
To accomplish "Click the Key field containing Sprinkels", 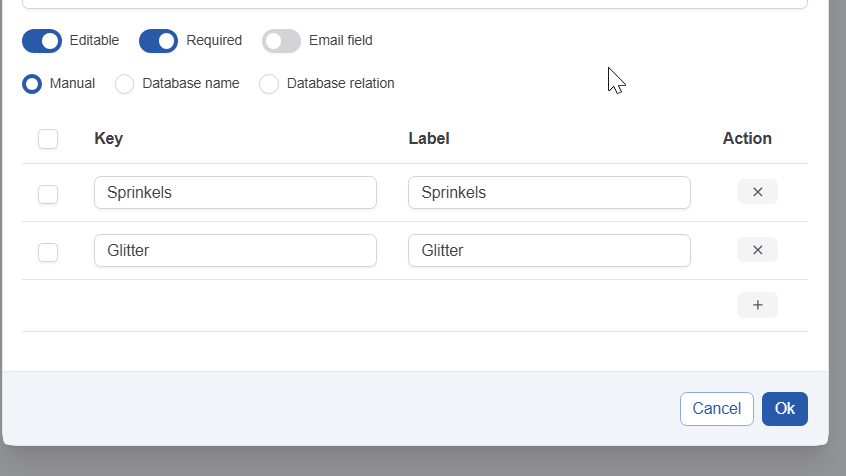I will click(235, 193).
